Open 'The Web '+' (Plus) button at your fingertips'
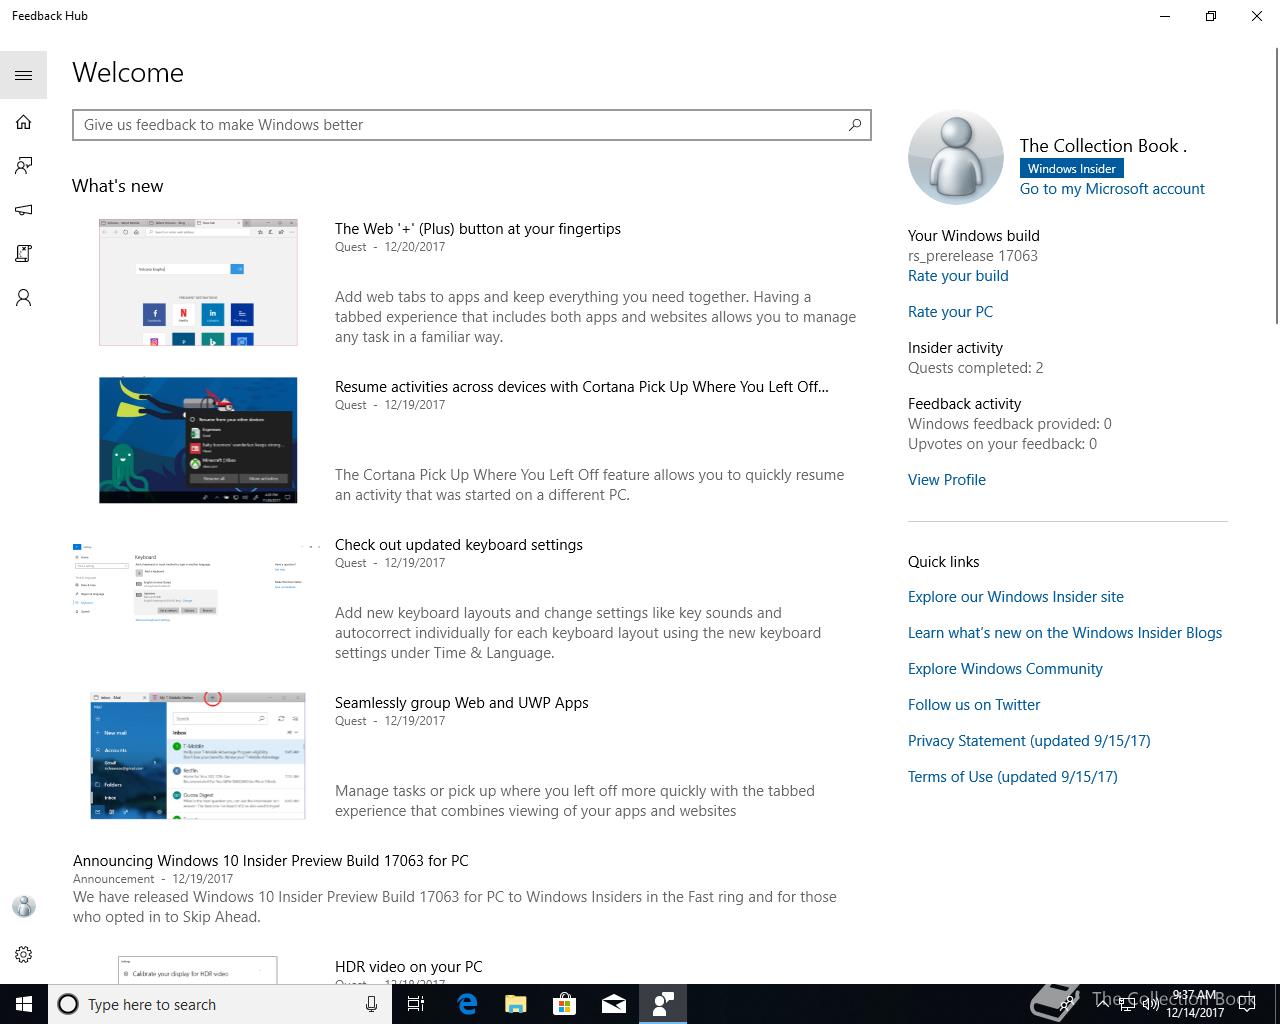This screenshot has height=1024, width=1280. [478, 229]
